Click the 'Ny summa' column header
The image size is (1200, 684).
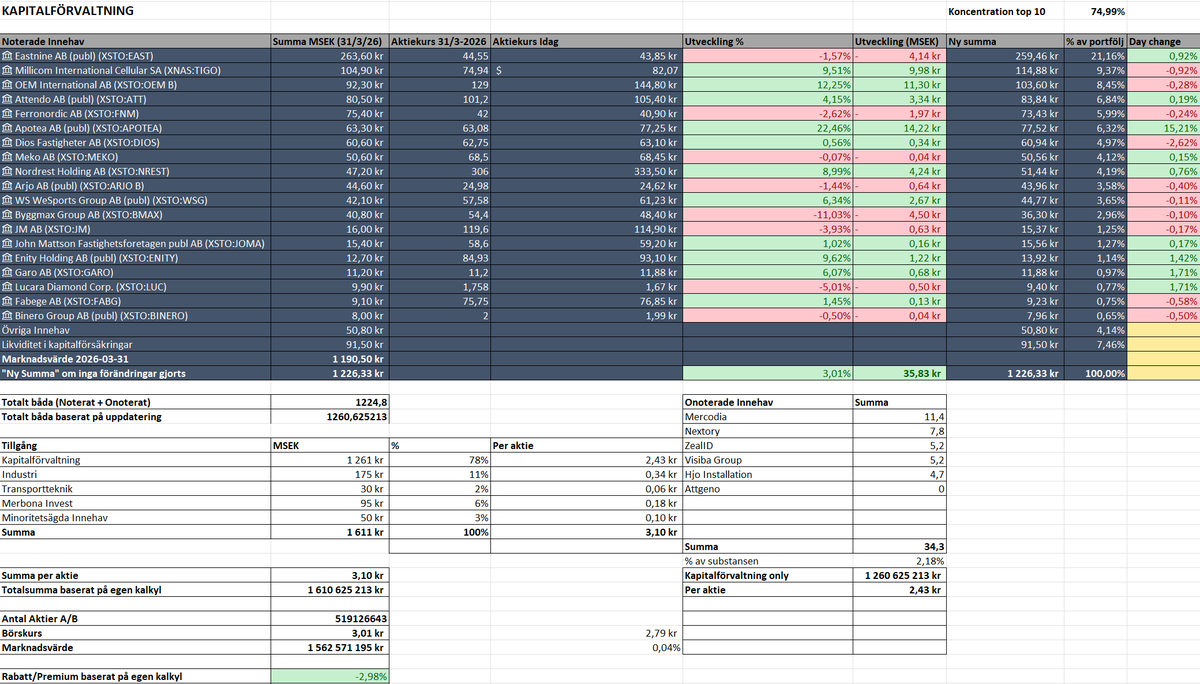click(1005, 42)
